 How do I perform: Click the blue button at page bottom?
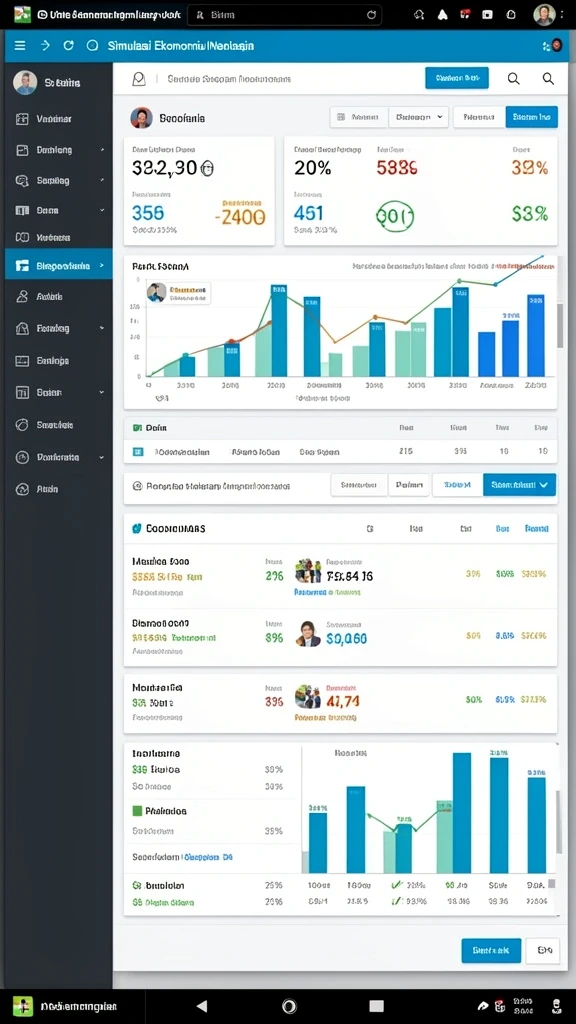point(491,951)
